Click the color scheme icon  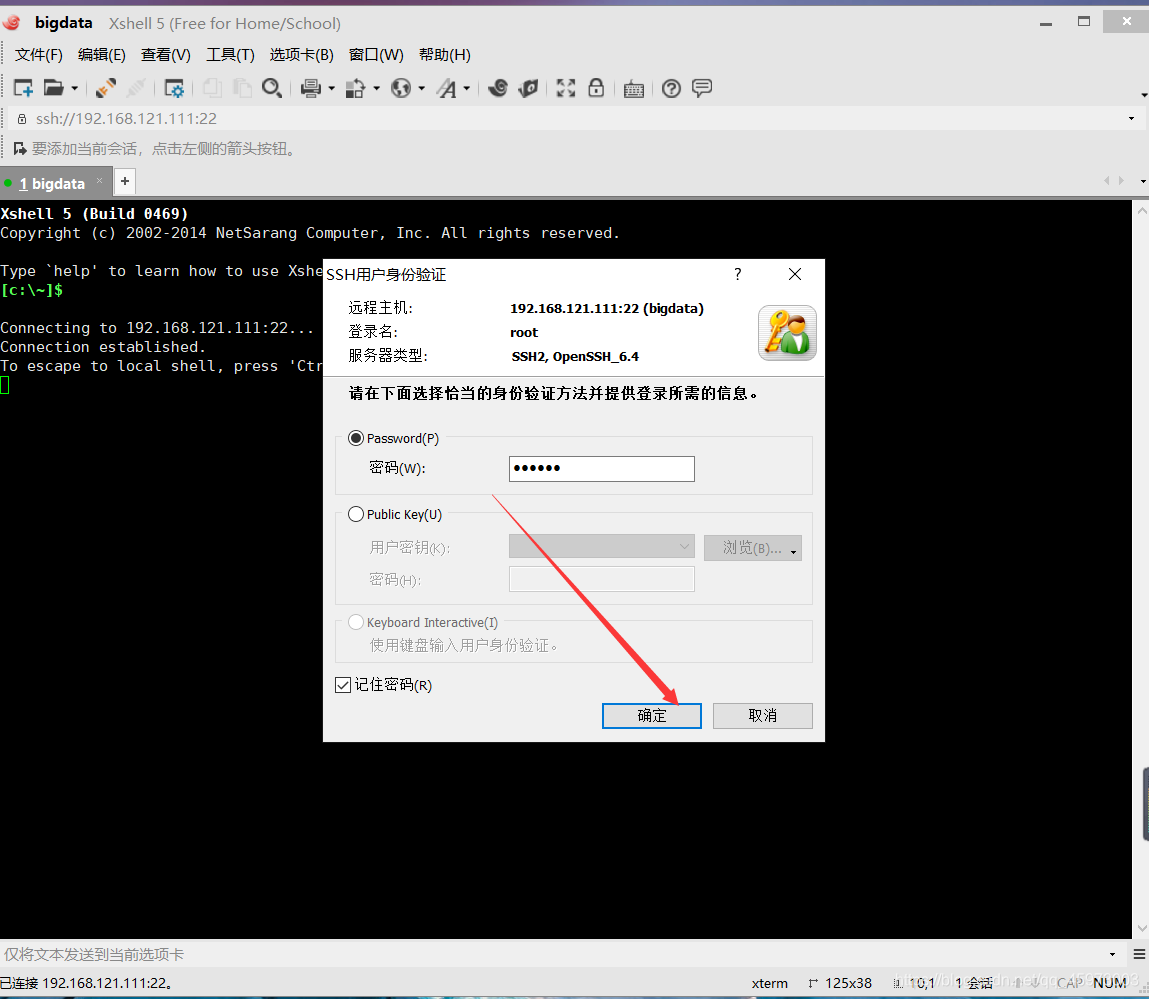pos(355,89)
